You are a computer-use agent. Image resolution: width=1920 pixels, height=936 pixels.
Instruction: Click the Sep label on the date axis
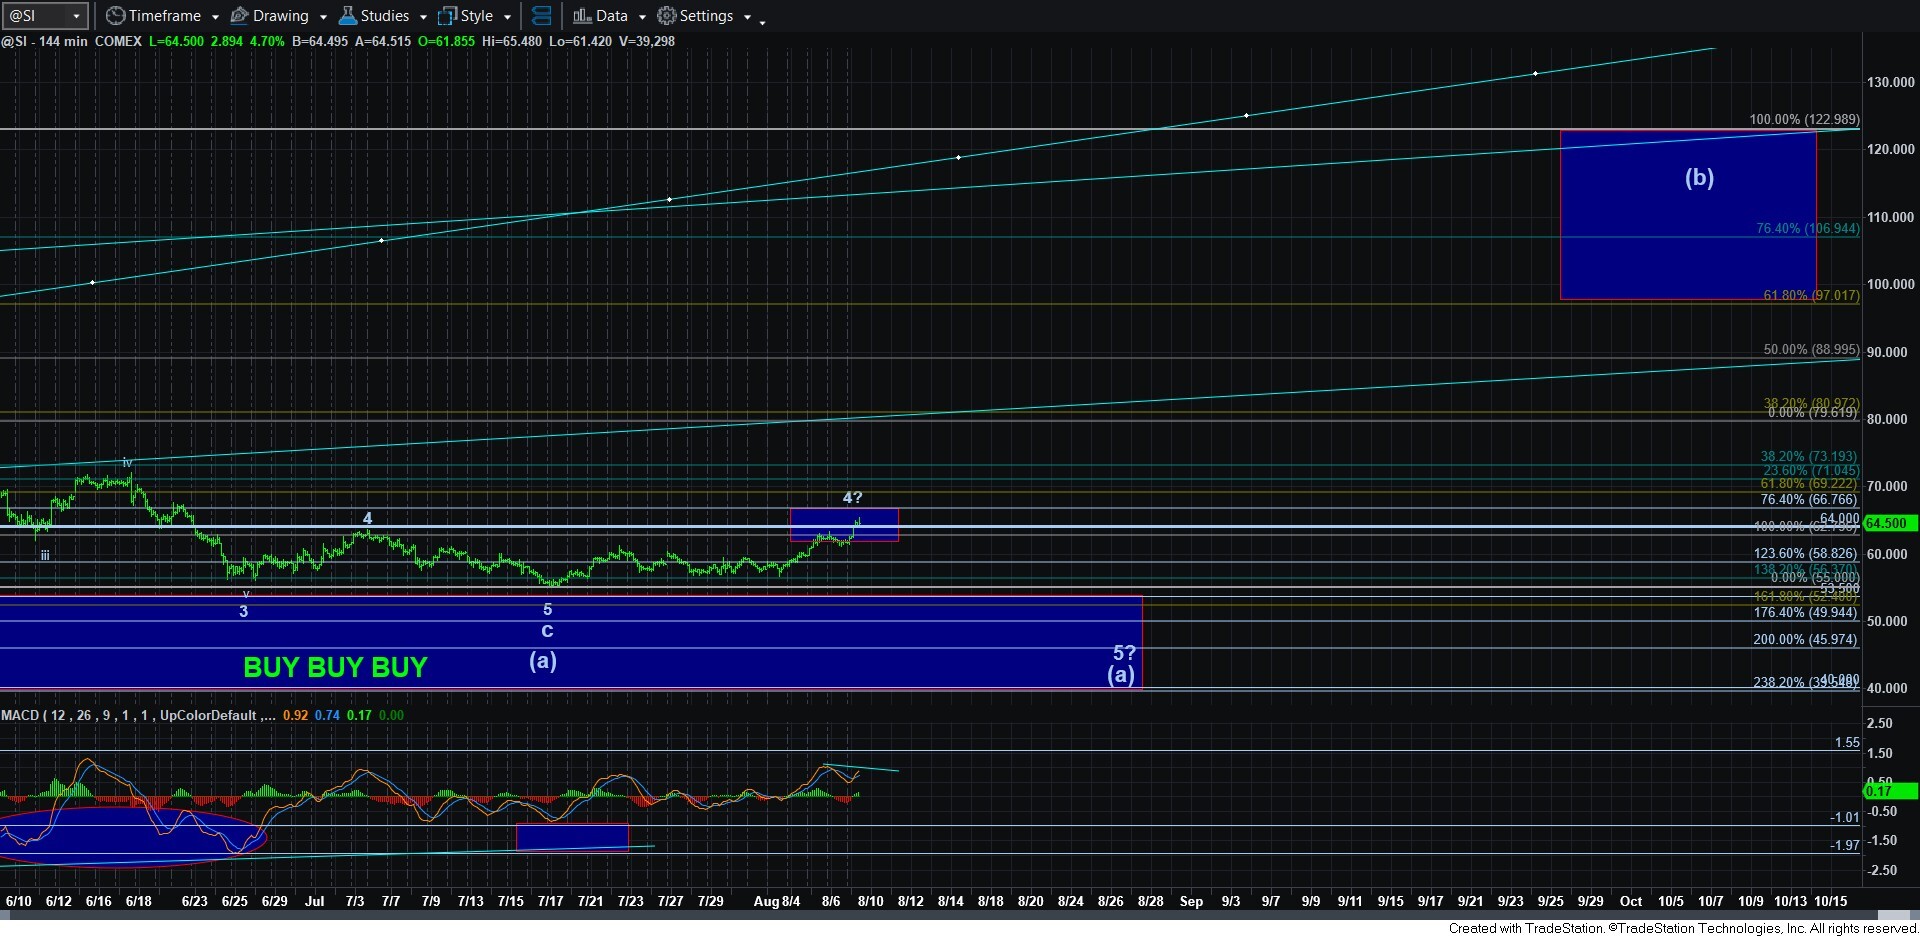1191,901
